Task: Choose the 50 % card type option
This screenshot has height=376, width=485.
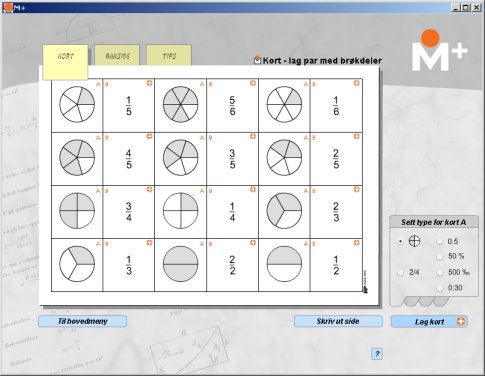Action: tap(440, 257)
